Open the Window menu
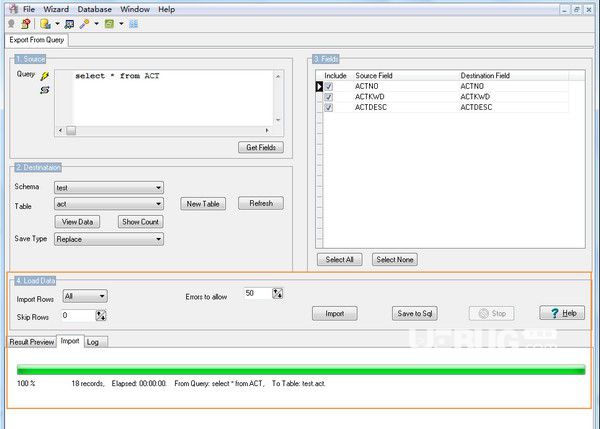600x429 pixels. click(135, 9)
